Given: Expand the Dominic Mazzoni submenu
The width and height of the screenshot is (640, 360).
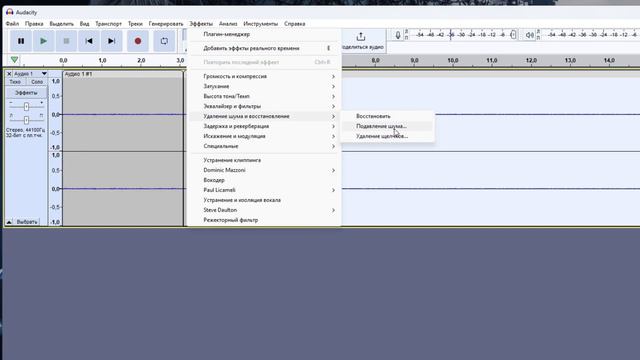Looking at the screenshot, I should 264,170.
